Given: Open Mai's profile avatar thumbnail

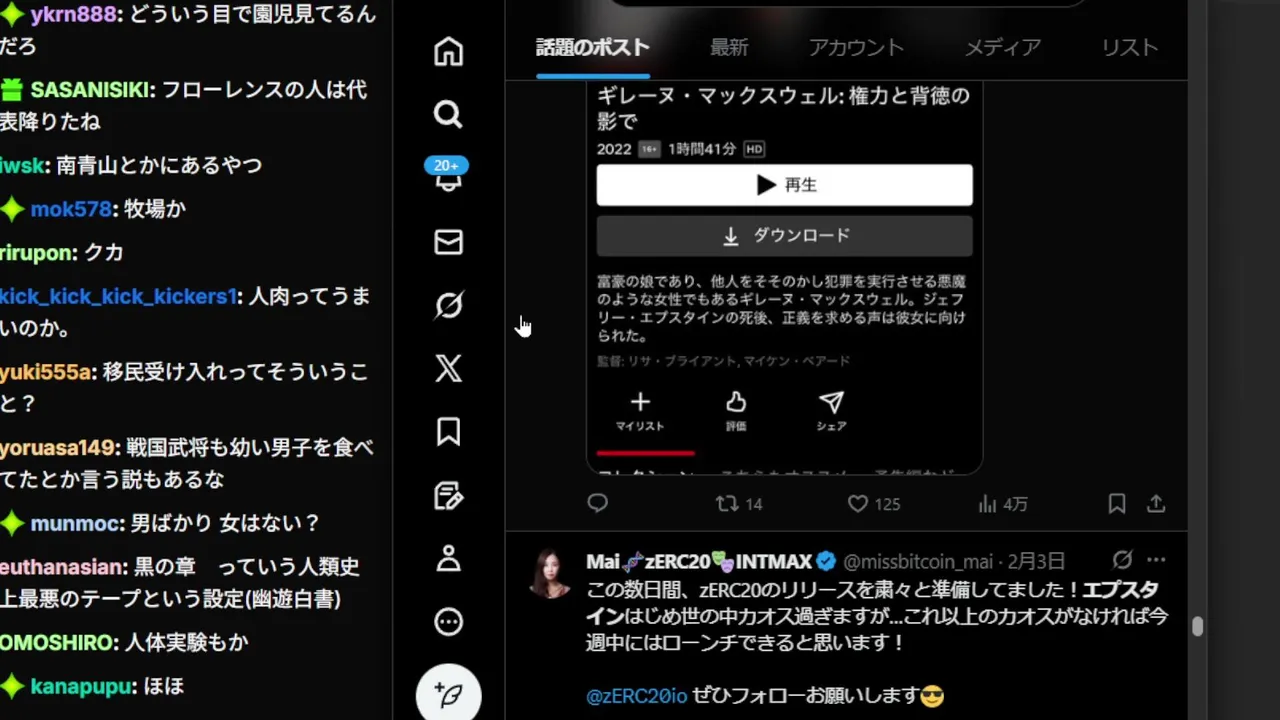Looking at the screenshot, I should (x=549, y=573).
